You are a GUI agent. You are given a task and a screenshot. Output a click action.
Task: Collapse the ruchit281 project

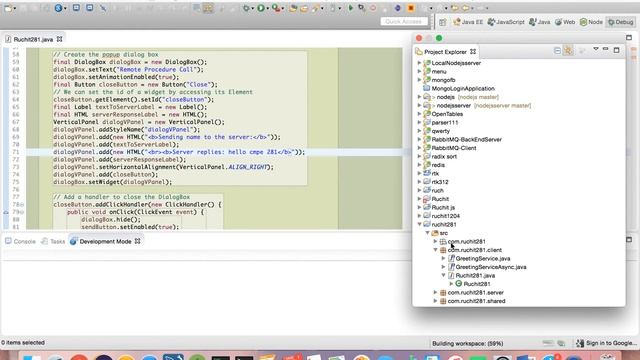419,224
